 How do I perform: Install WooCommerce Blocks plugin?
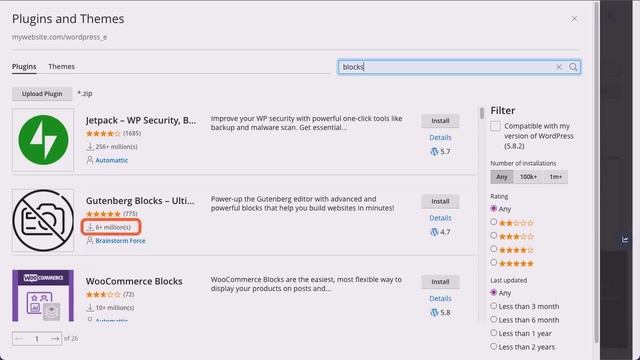tap(440, 282)
